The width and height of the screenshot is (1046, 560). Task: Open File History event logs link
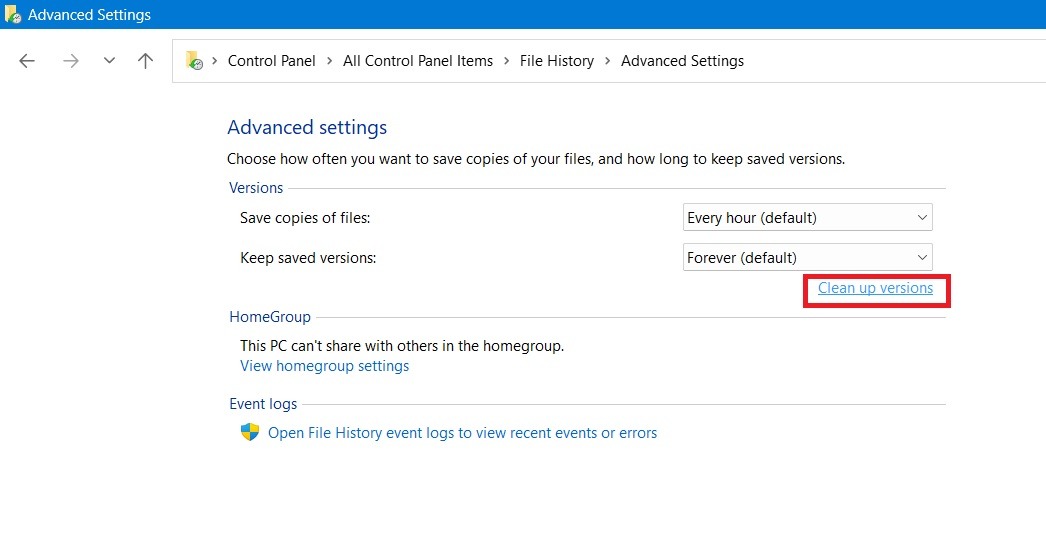click(462, 433)
